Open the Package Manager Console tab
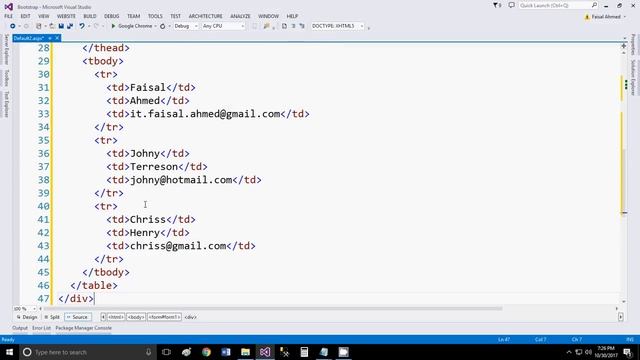Image resolution: width=640 pixels, height=360 pixels. click(x=84, y=328)
